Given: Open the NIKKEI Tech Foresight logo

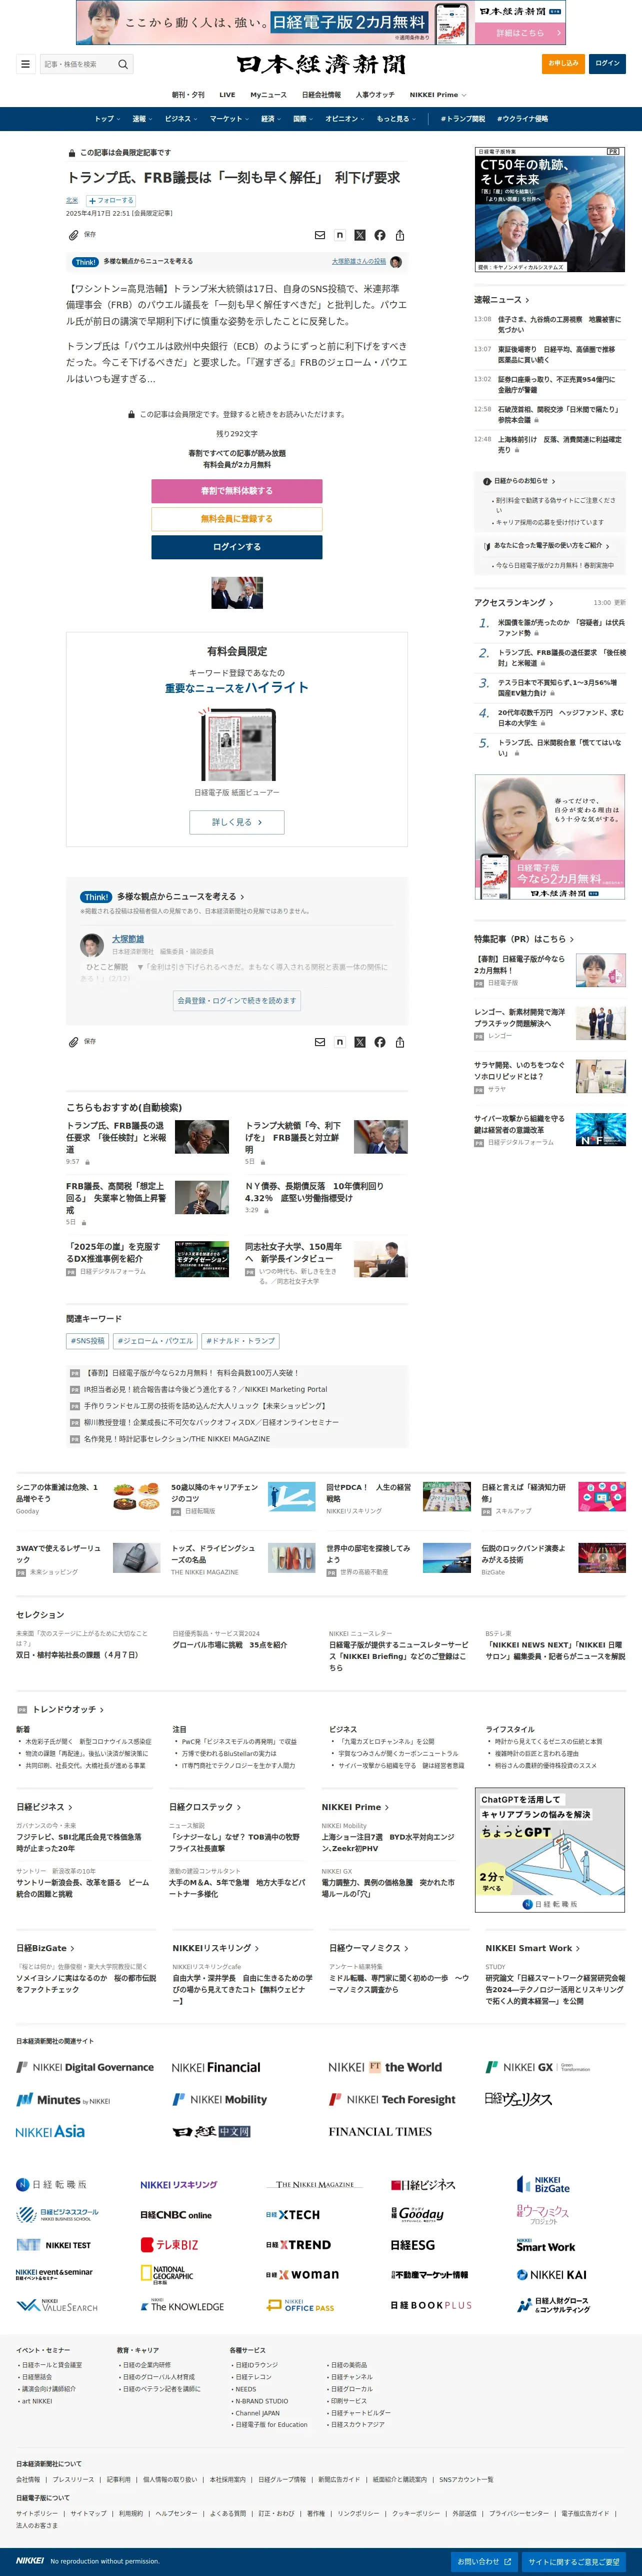Looking at the screenshot, I should coord(392,2099).
